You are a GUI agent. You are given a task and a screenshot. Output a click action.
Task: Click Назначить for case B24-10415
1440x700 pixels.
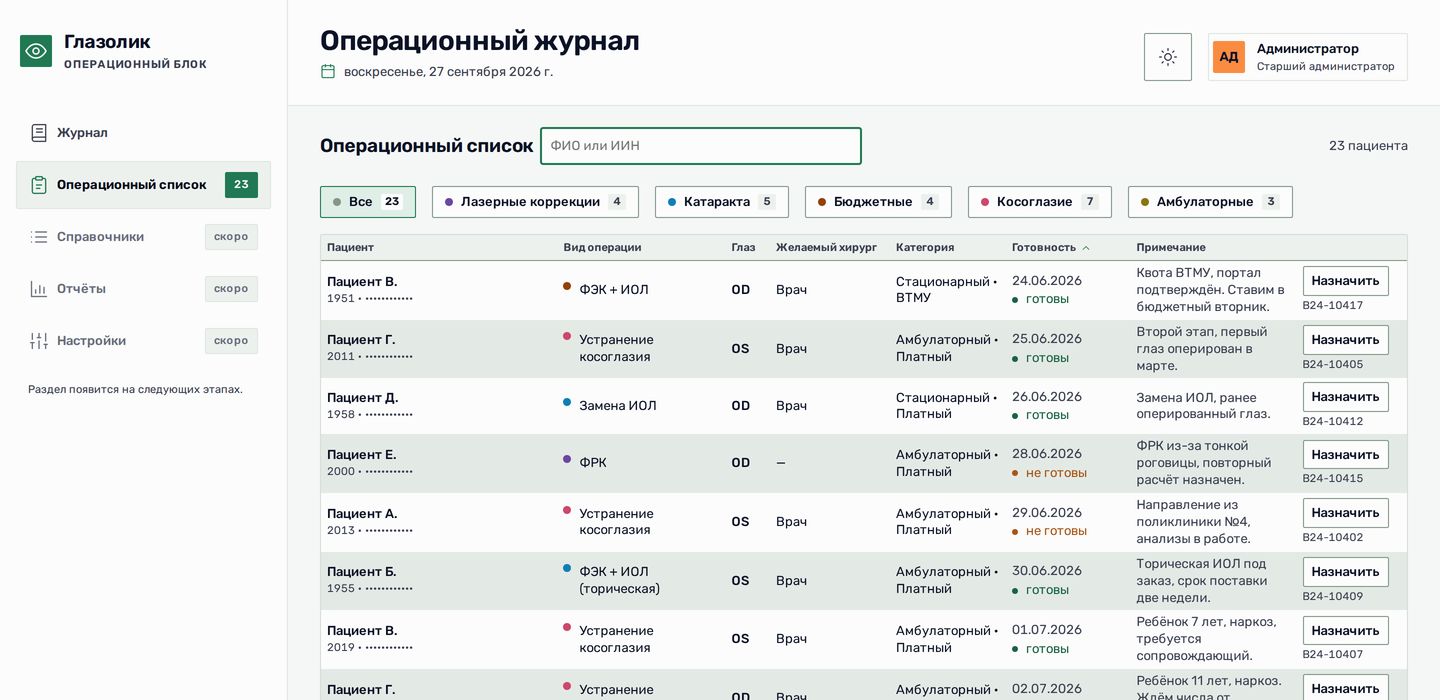[1345, 455]
